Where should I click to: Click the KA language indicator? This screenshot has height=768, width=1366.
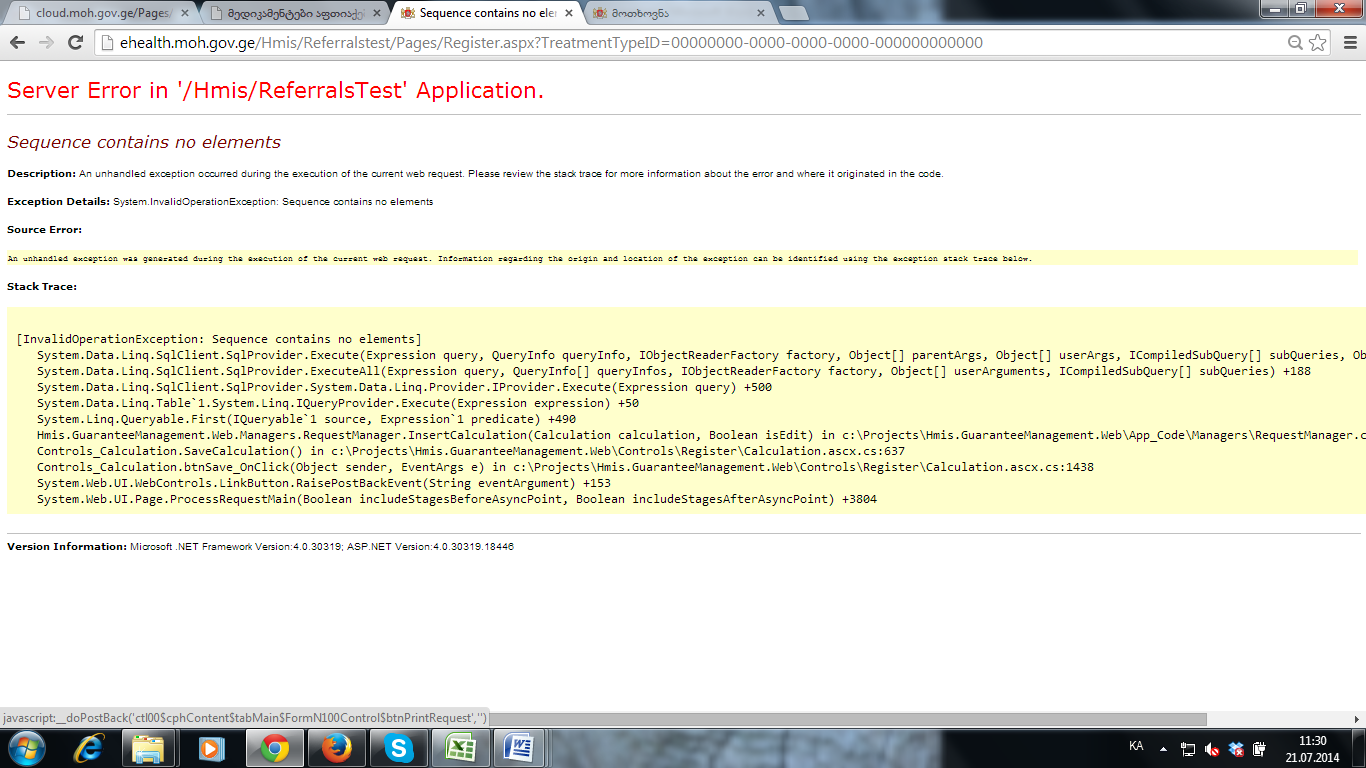(x=1136, y=746)
